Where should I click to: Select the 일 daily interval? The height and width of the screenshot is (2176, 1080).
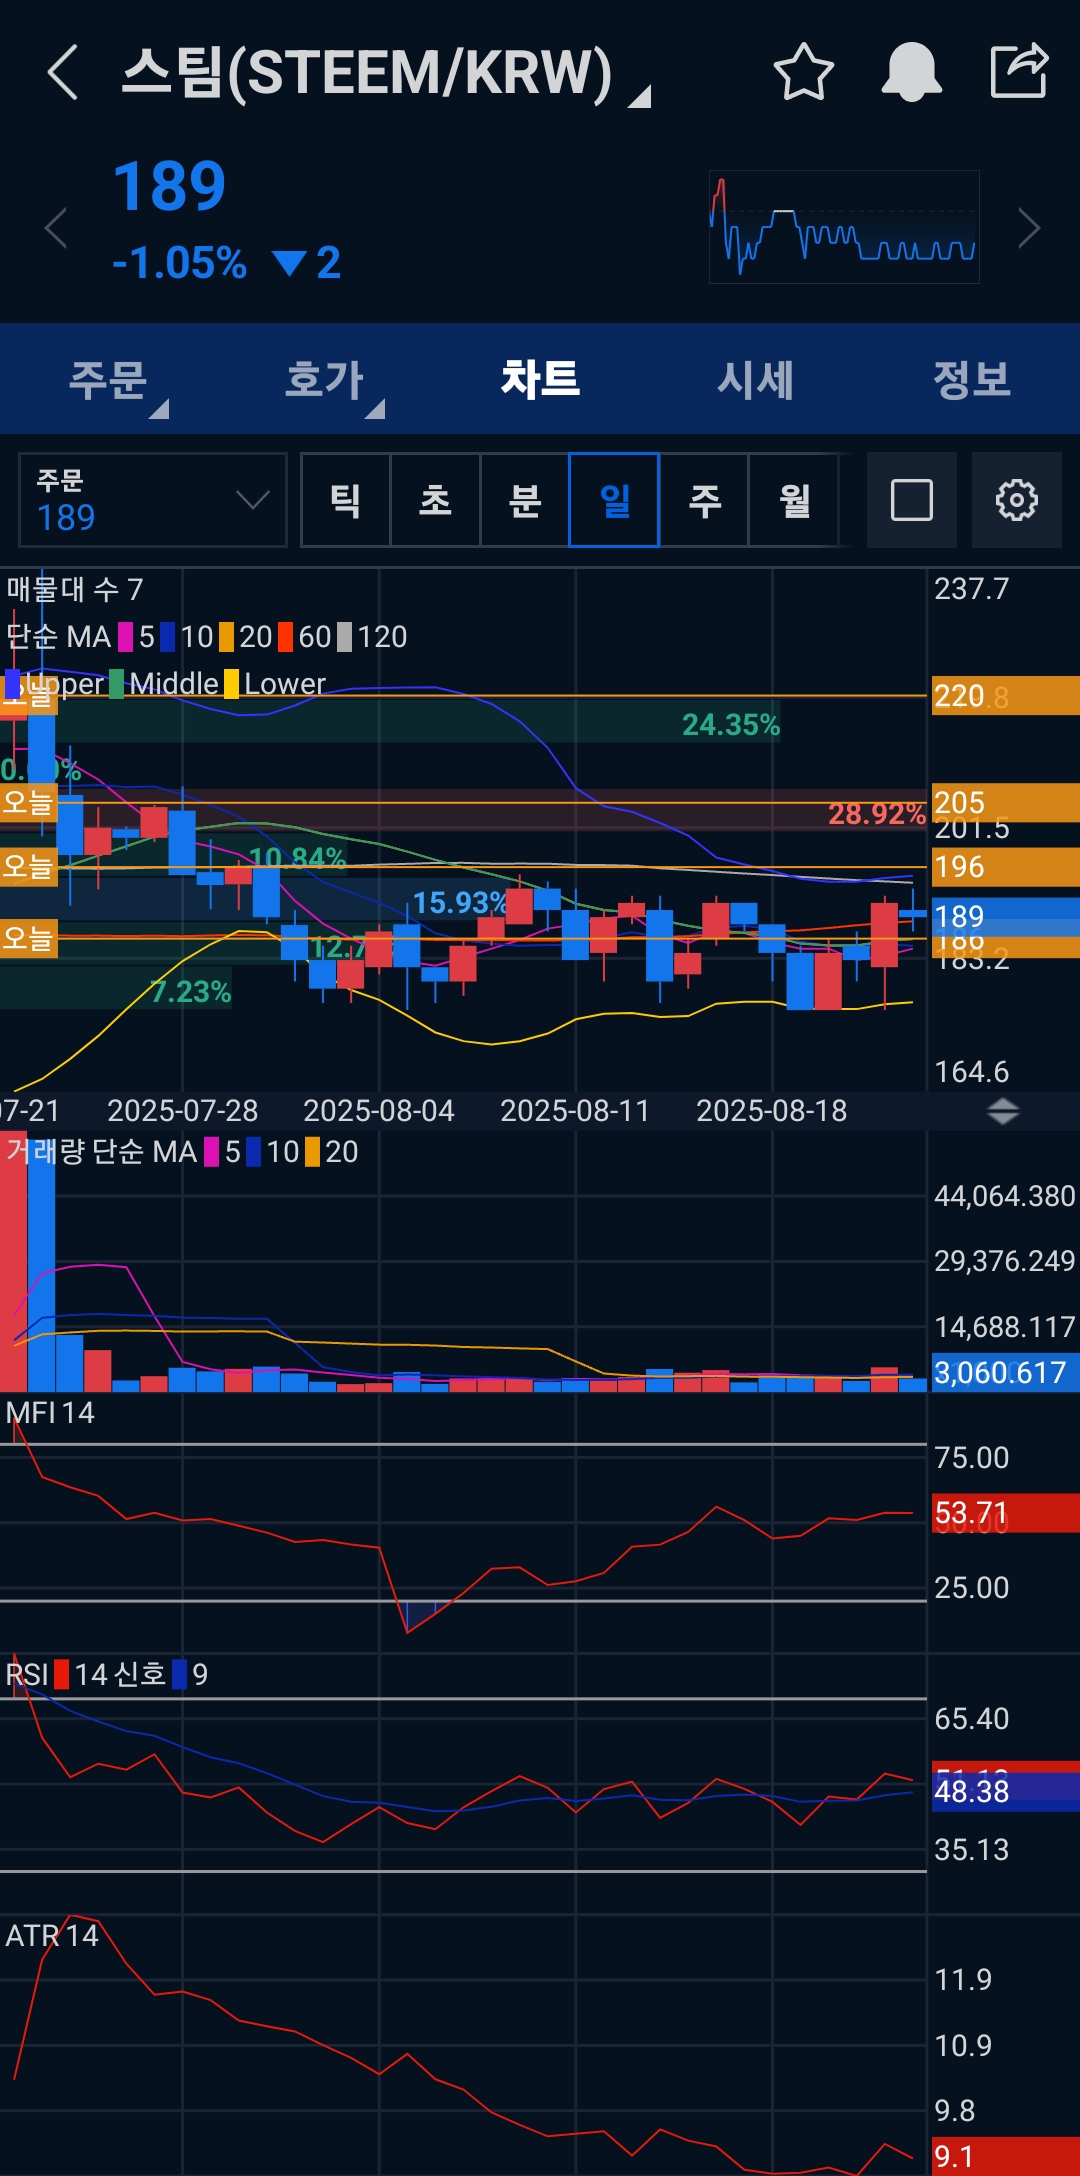point(614,500)
